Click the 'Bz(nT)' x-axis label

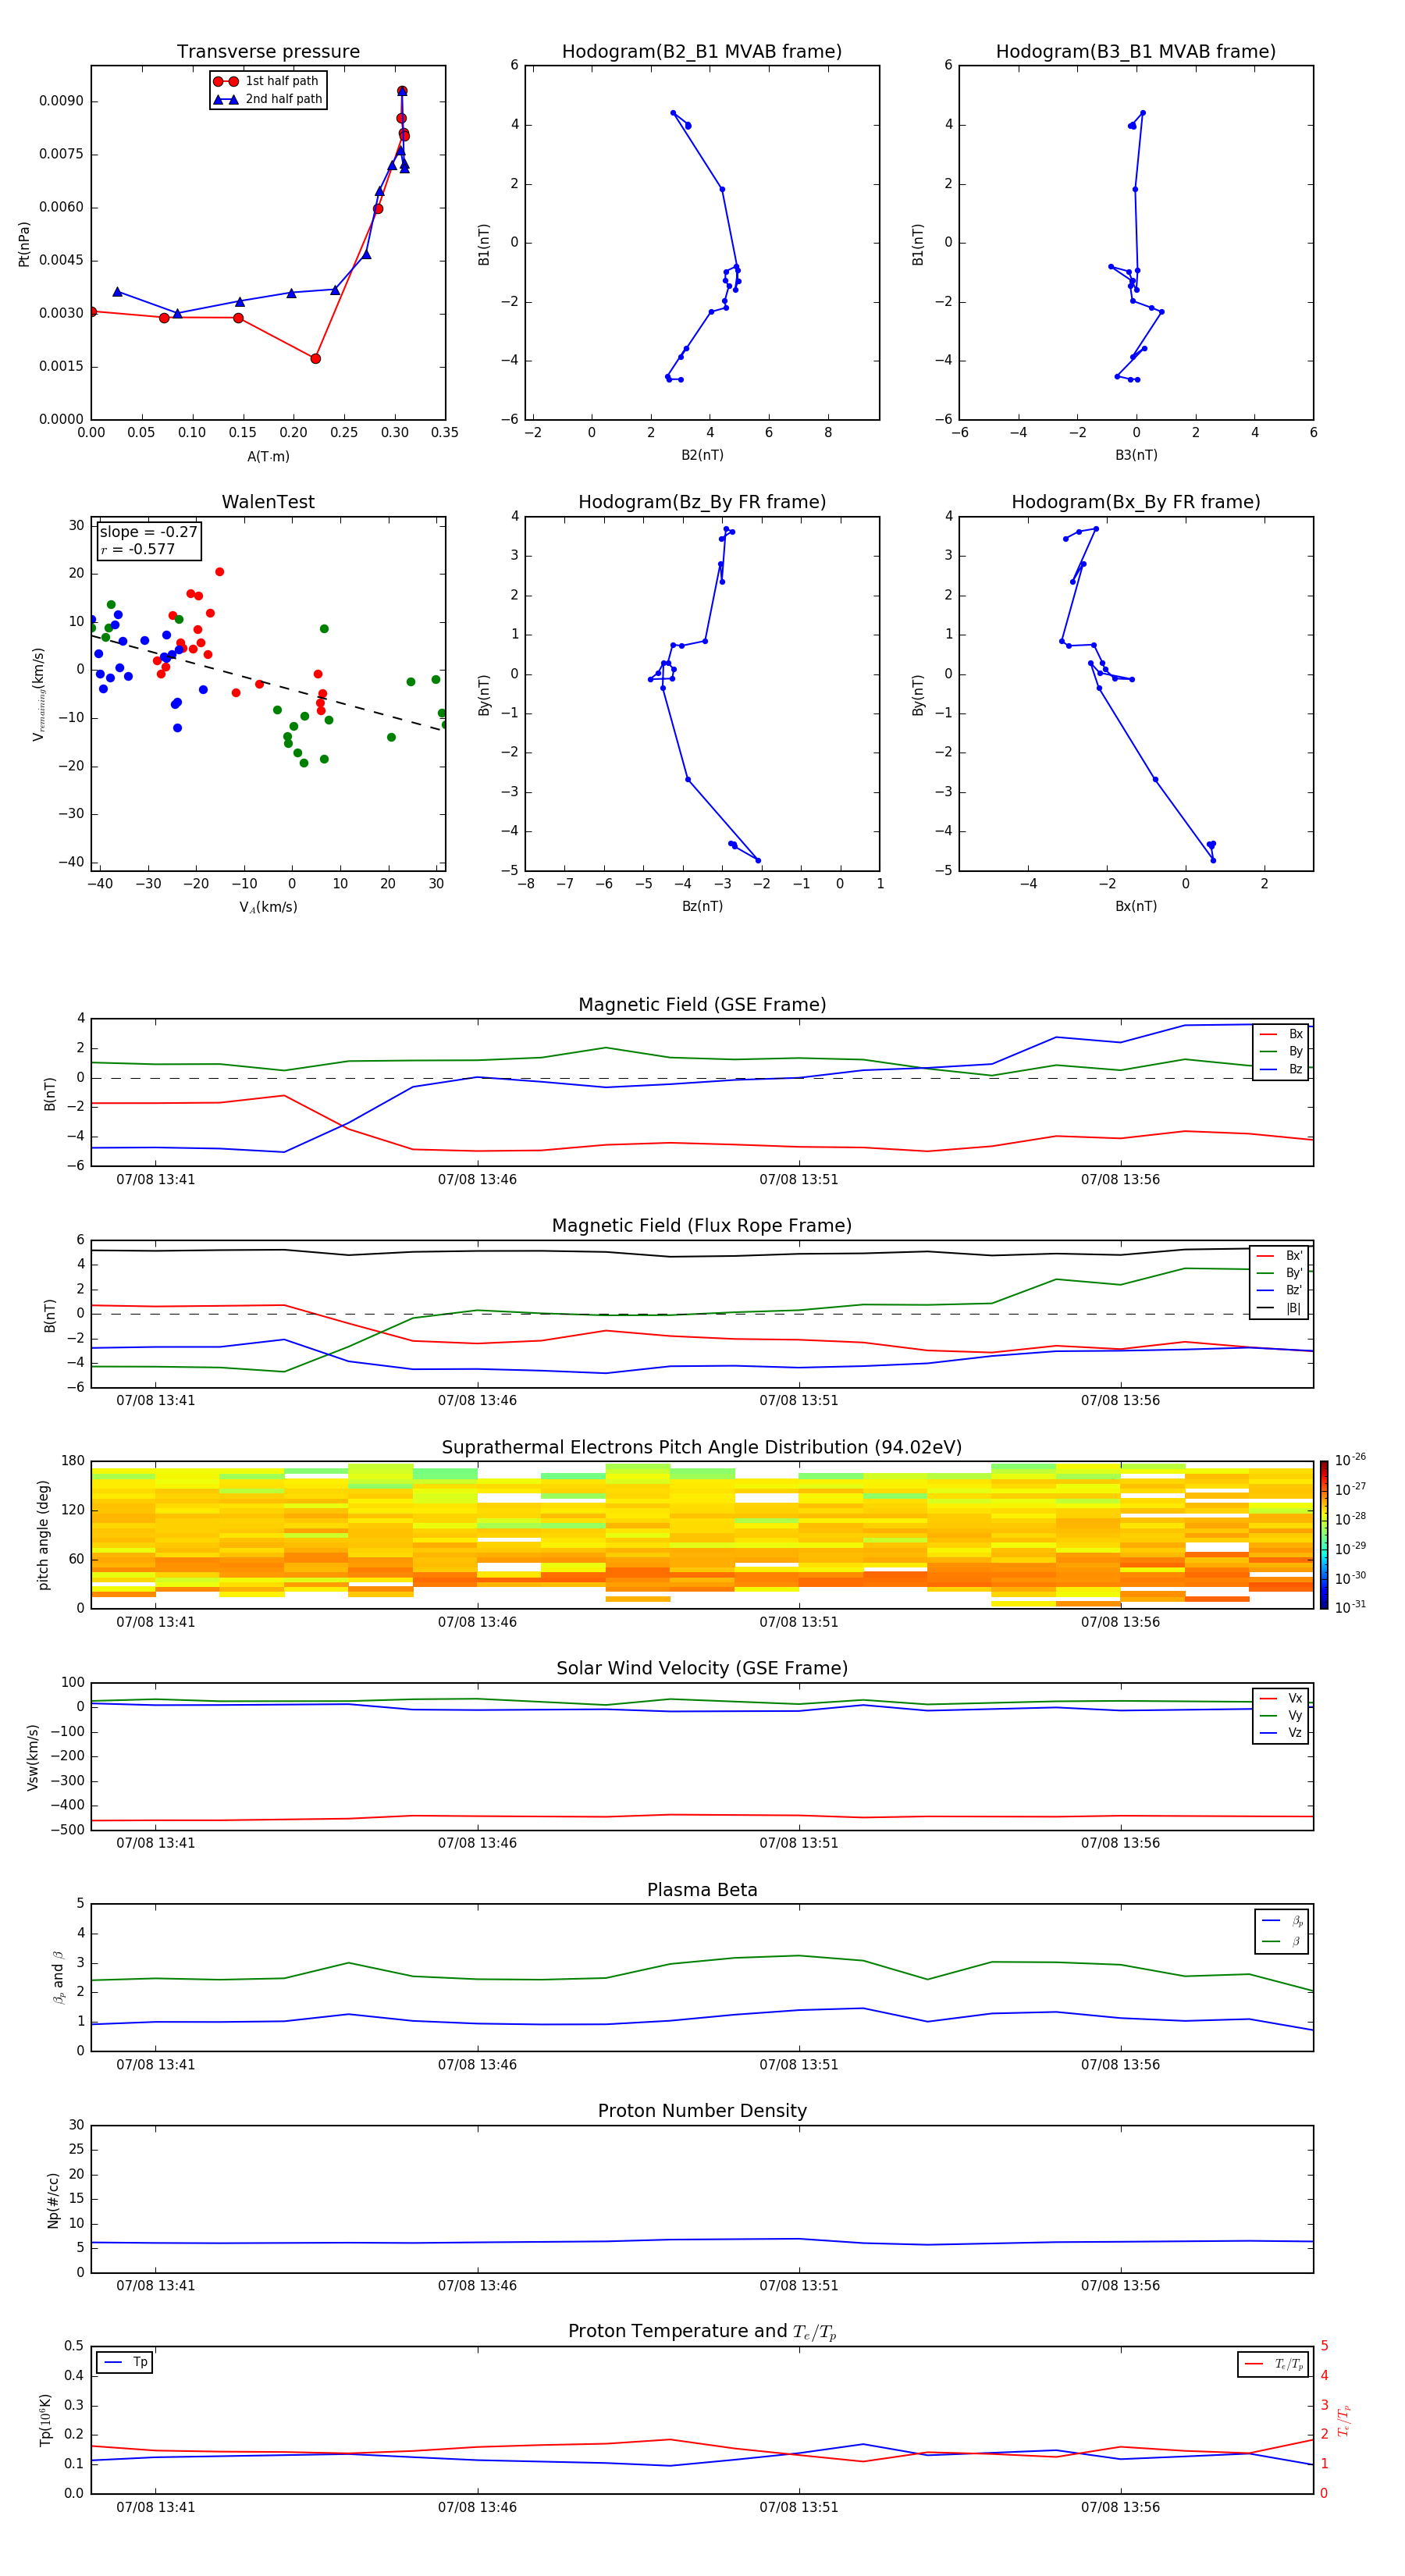point(702,906)
